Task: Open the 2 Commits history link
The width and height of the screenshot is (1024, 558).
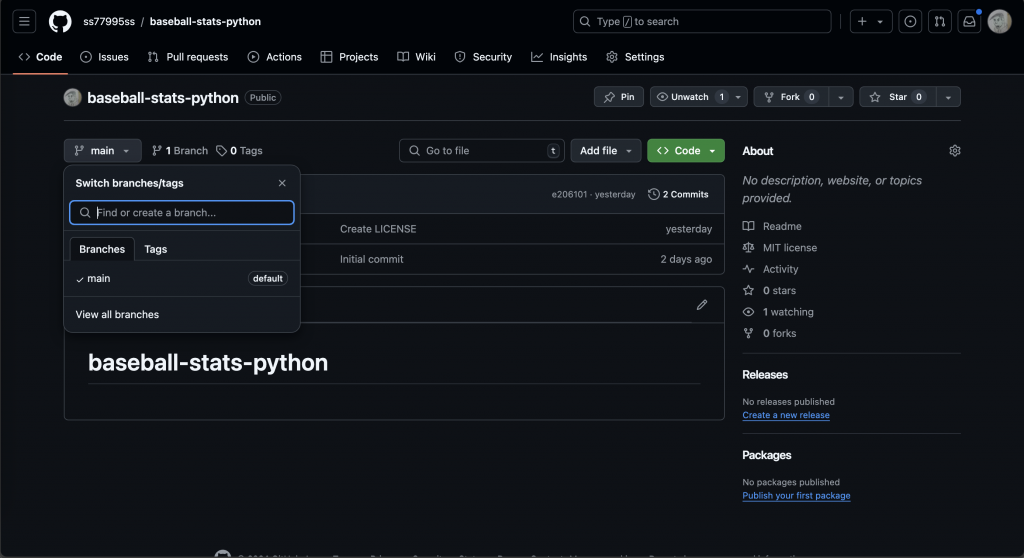Action: click(x=678, y=194)
